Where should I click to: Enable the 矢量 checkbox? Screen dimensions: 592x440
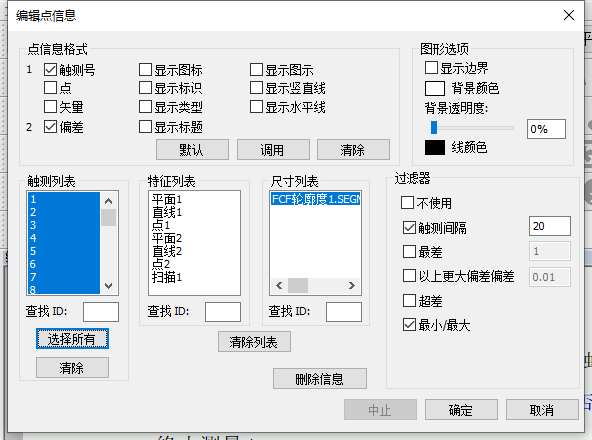pos(50,107)
